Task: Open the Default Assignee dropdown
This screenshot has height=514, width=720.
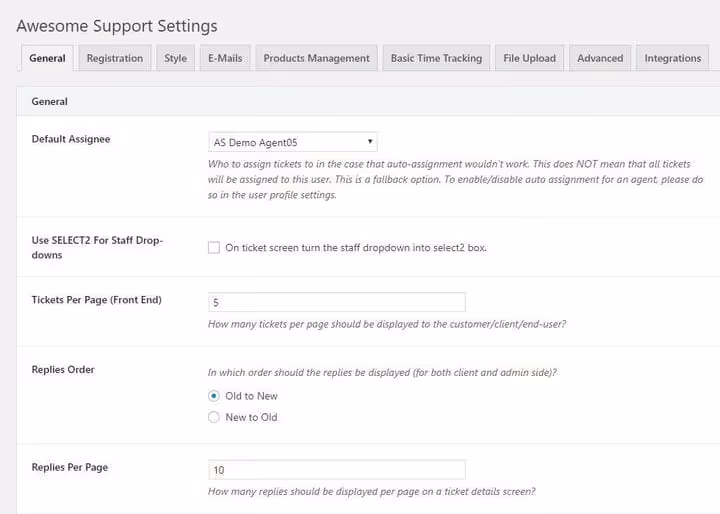Action: point(292,142)
